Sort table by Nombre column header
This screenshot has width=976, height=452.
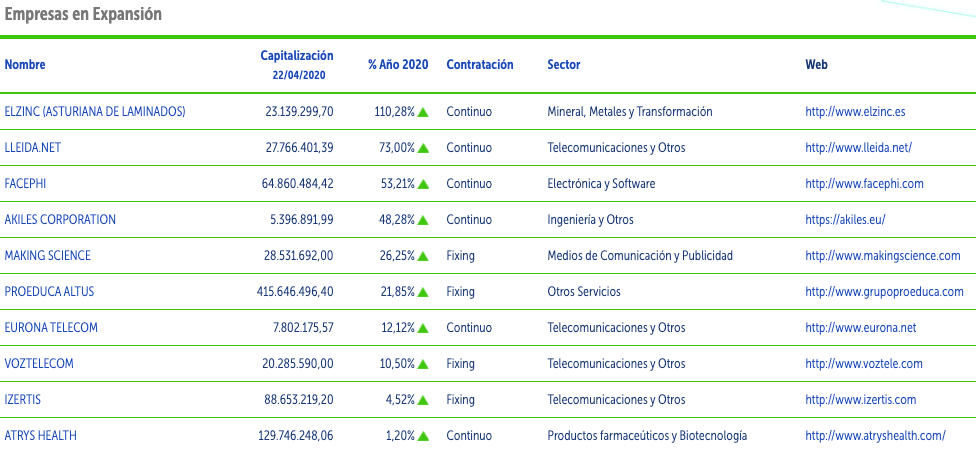click(x=25, y=65)
